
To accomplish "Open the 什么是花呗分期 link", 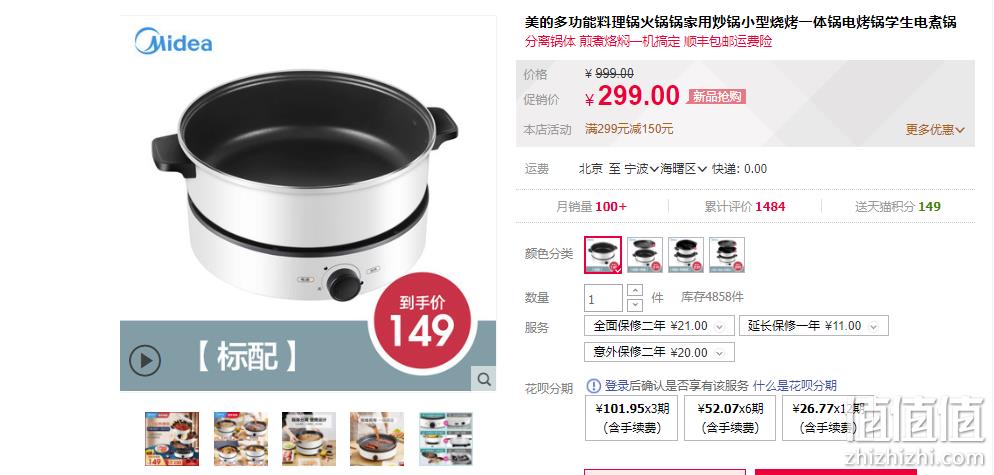I will 794,386.
